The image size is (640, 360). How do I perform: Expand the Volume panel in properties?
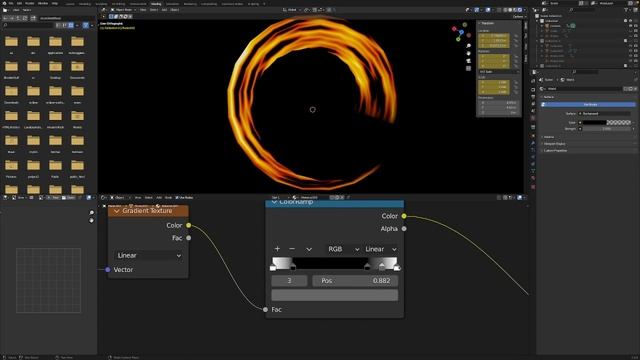(549, 137)
